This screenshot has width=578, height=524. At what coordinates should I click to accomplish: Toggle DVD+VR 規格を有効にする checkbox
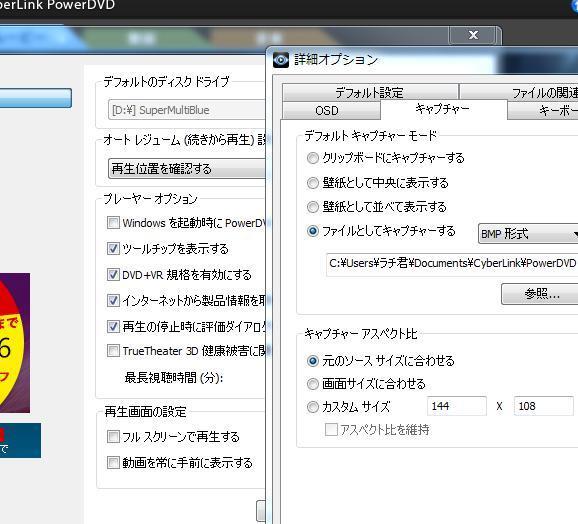coord(113,275)
